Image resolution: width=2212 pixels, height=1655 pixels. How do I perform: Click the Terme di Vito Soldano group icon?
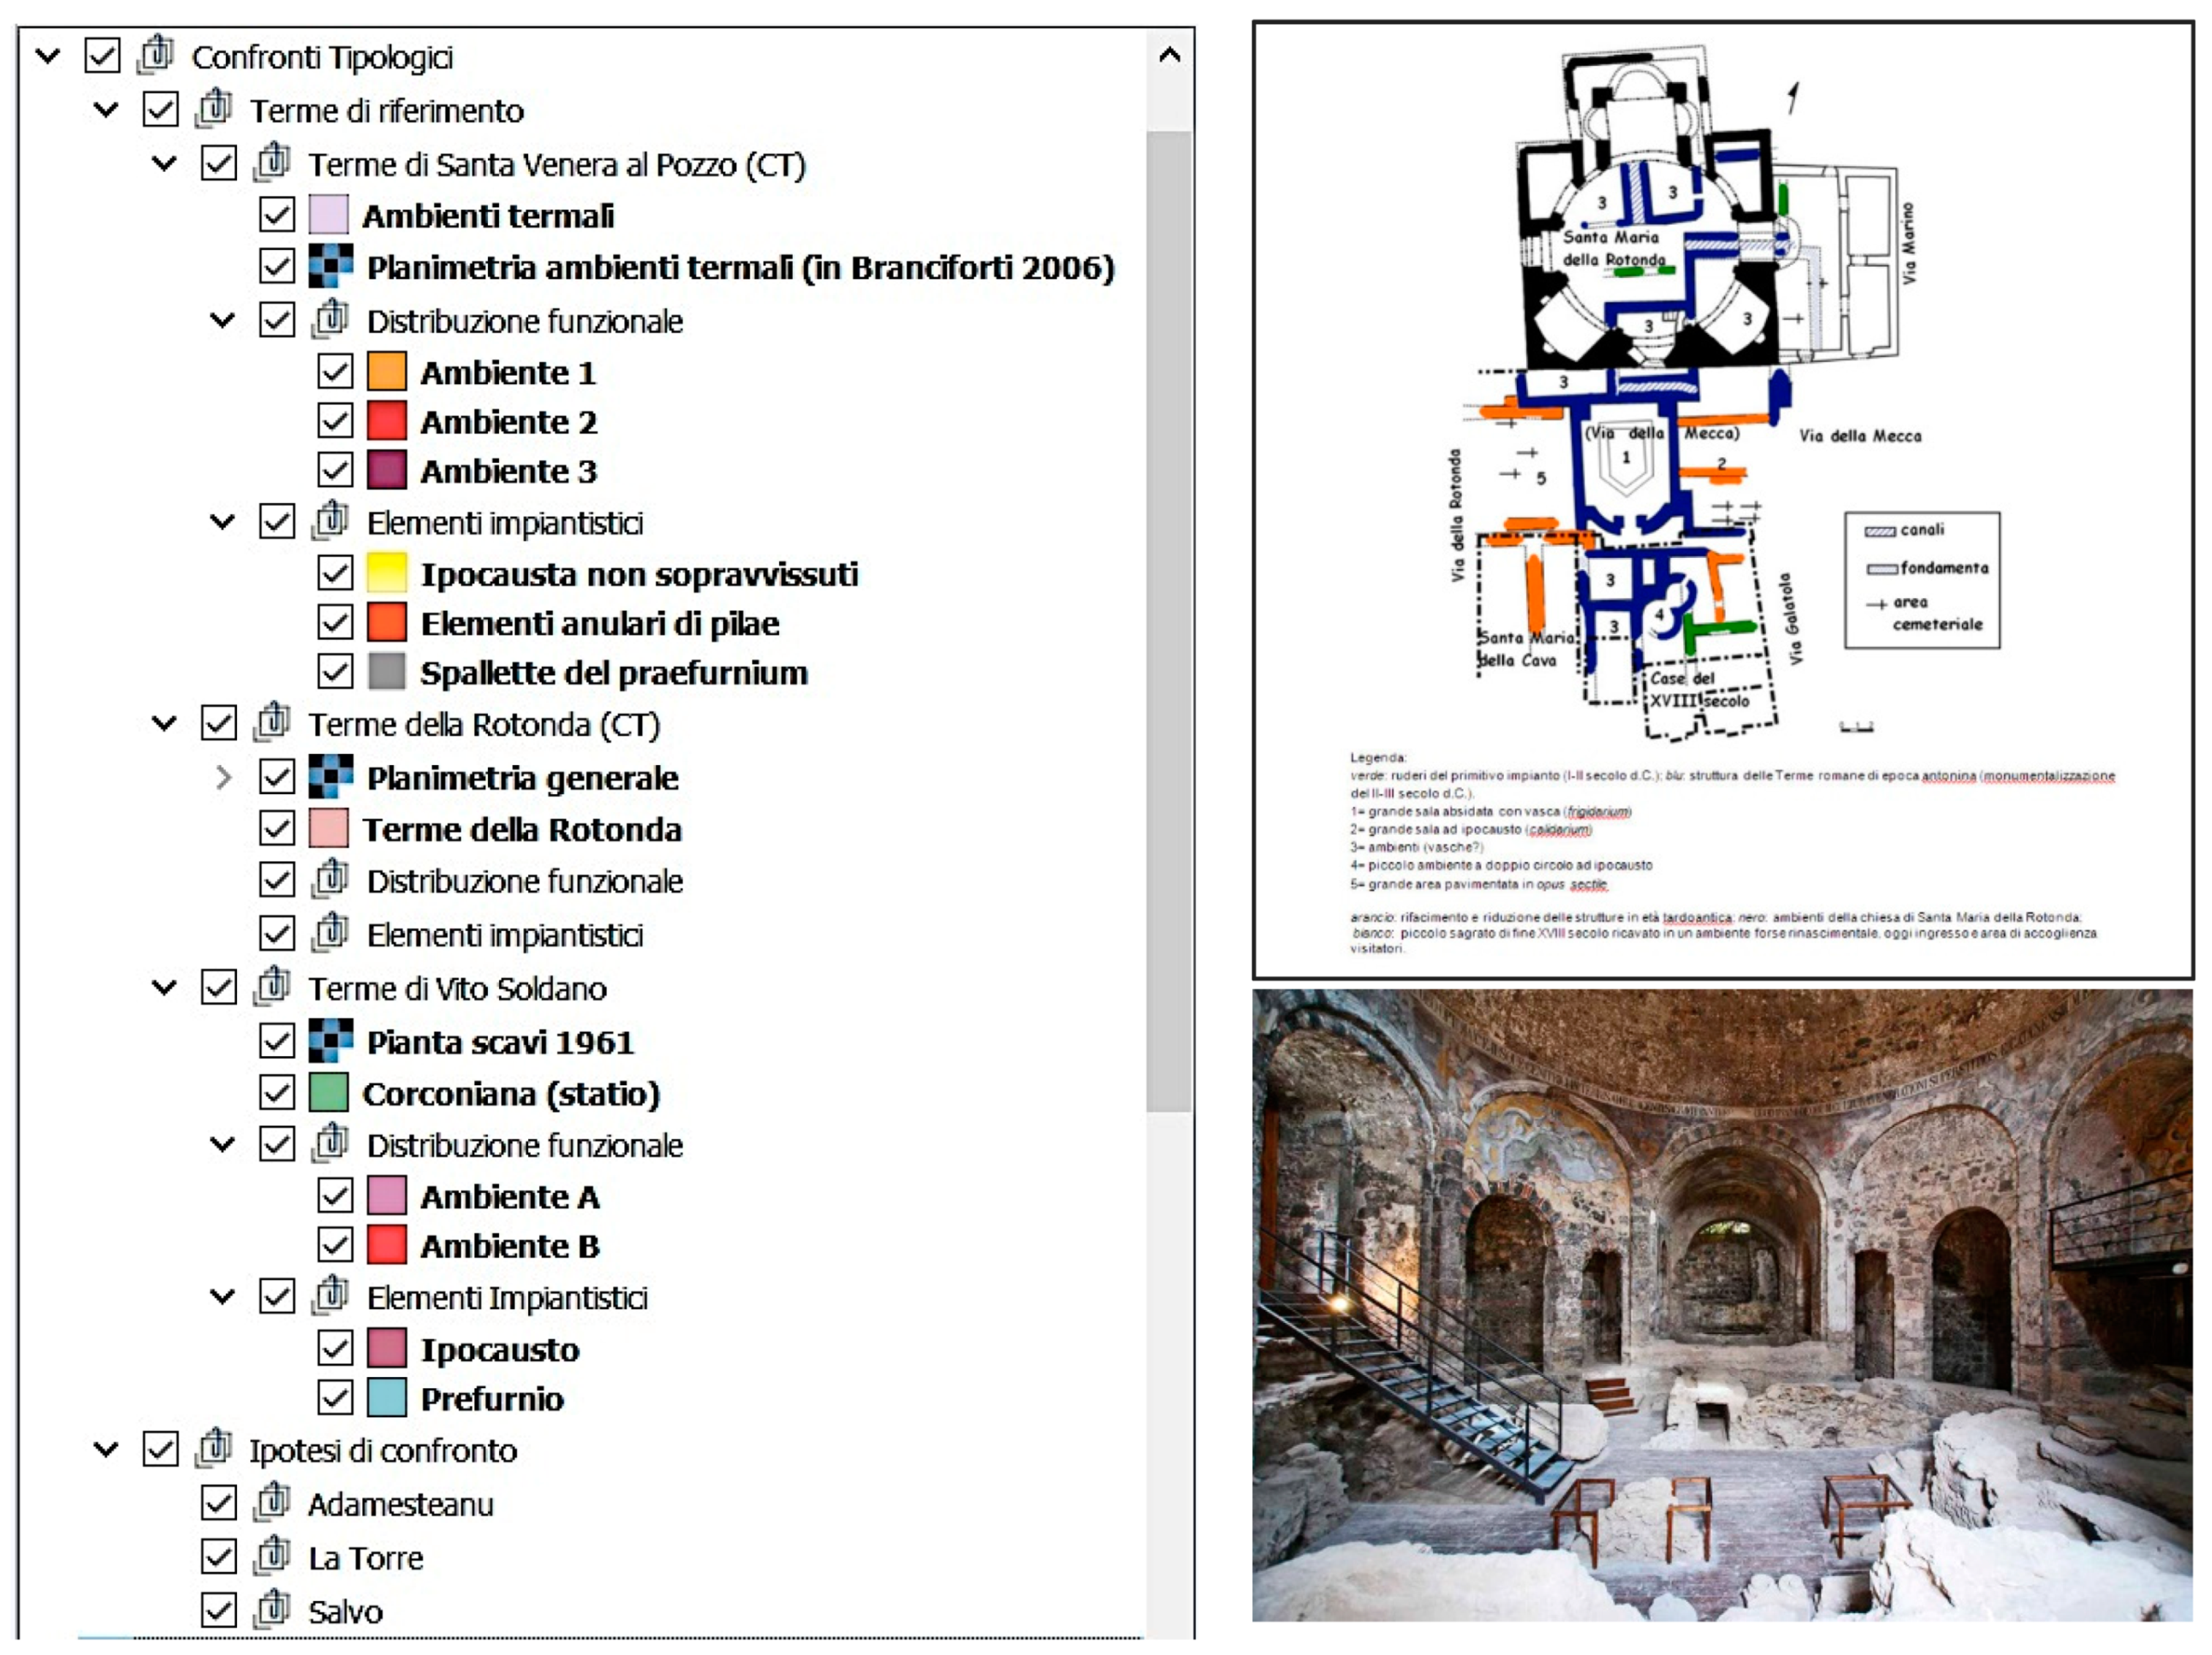click(271, 987)
